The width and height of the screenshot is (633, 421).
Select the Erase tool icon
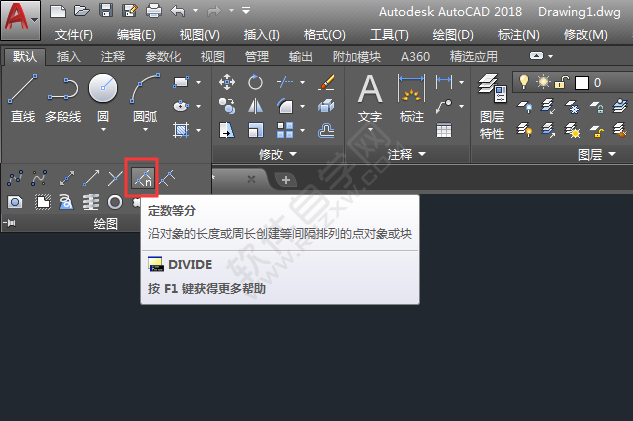pyautogui.click(x=326, y=82)
